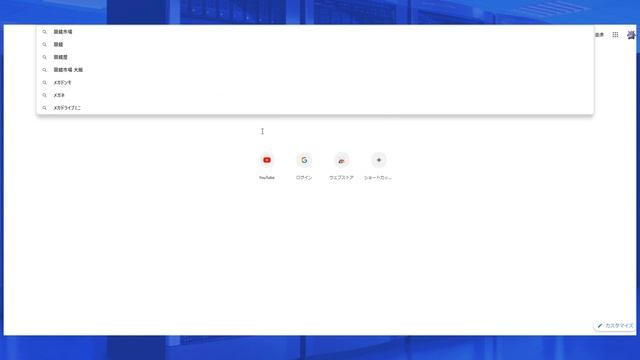Open the Google apps grid
This screenshot has height=360, width=640.
(615, 35)
